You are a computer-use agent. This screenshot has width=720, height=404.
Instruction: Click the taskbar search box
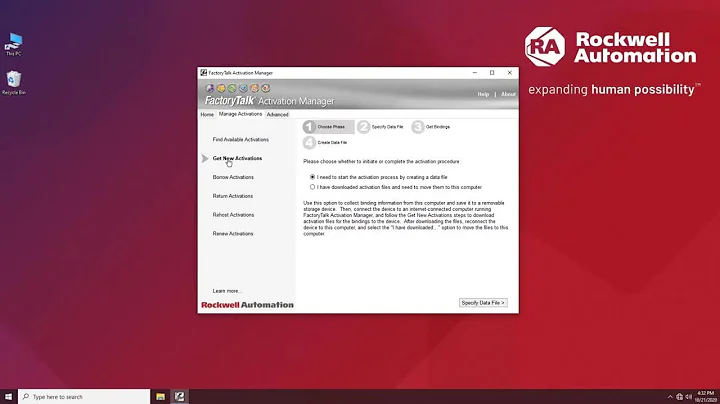point(84,397)
